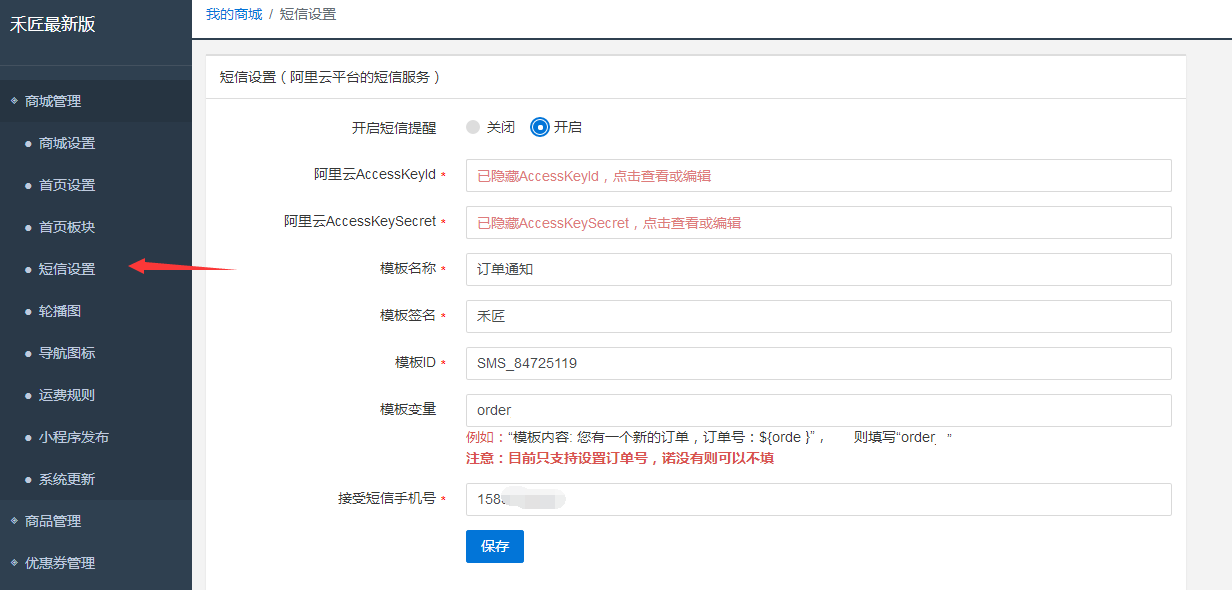The image size is (1232, 590).
Task: Go to 运费规则 menu item
Action: pos(67,395)
